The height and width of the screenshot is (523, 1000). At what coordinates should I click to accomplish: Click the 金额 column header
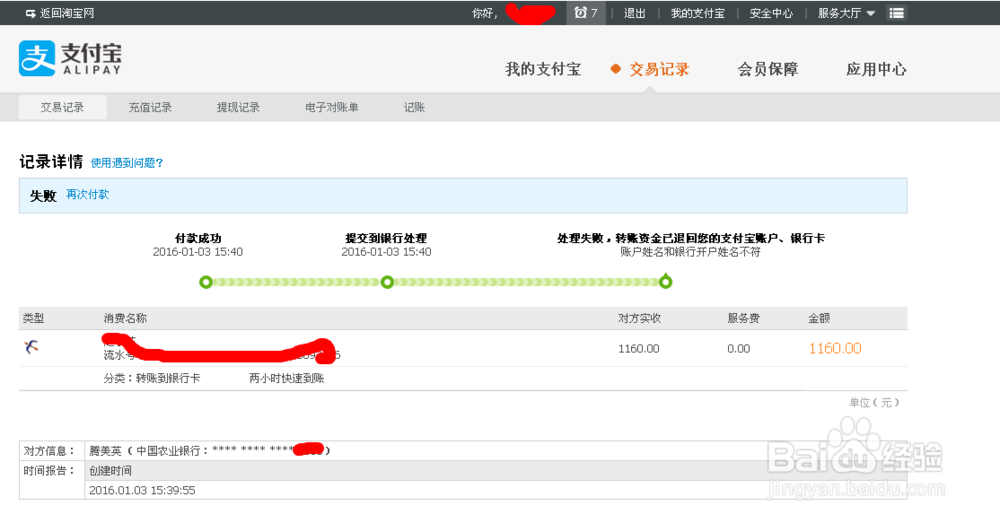819,318
